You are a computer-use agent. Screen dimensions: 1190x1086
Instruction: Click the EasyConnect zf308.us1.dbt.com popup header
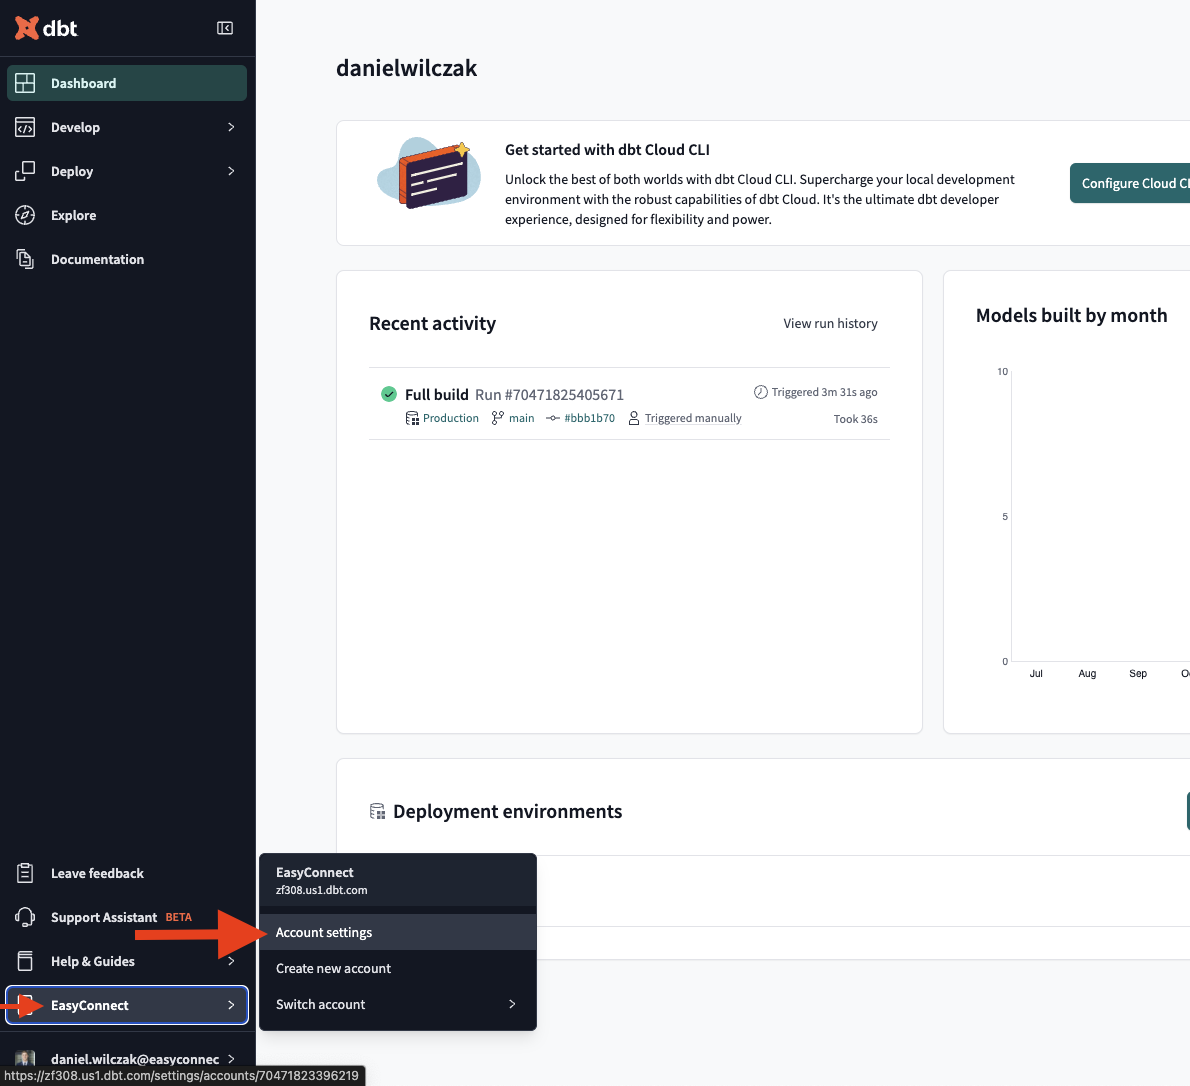(398, 880)
